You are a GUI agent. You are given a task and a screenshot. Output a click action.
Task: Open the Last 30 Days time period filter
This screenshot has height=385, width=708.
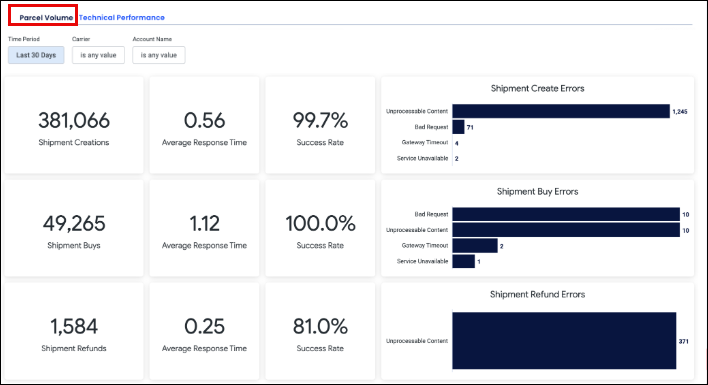(36, 55)
